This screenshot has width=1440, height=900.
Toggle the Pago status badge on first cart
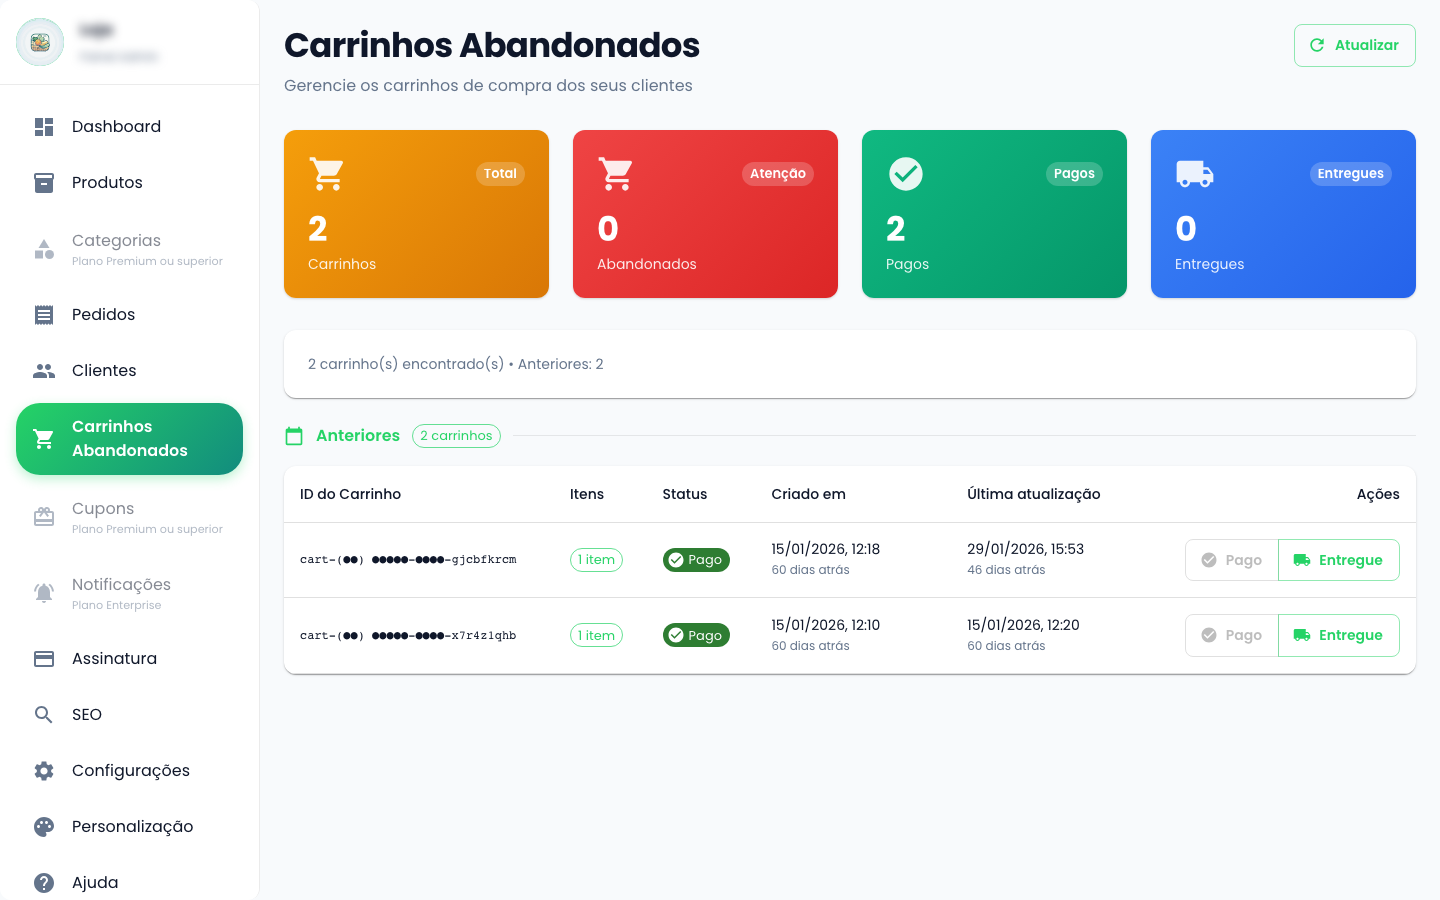(x=696, y=560)
